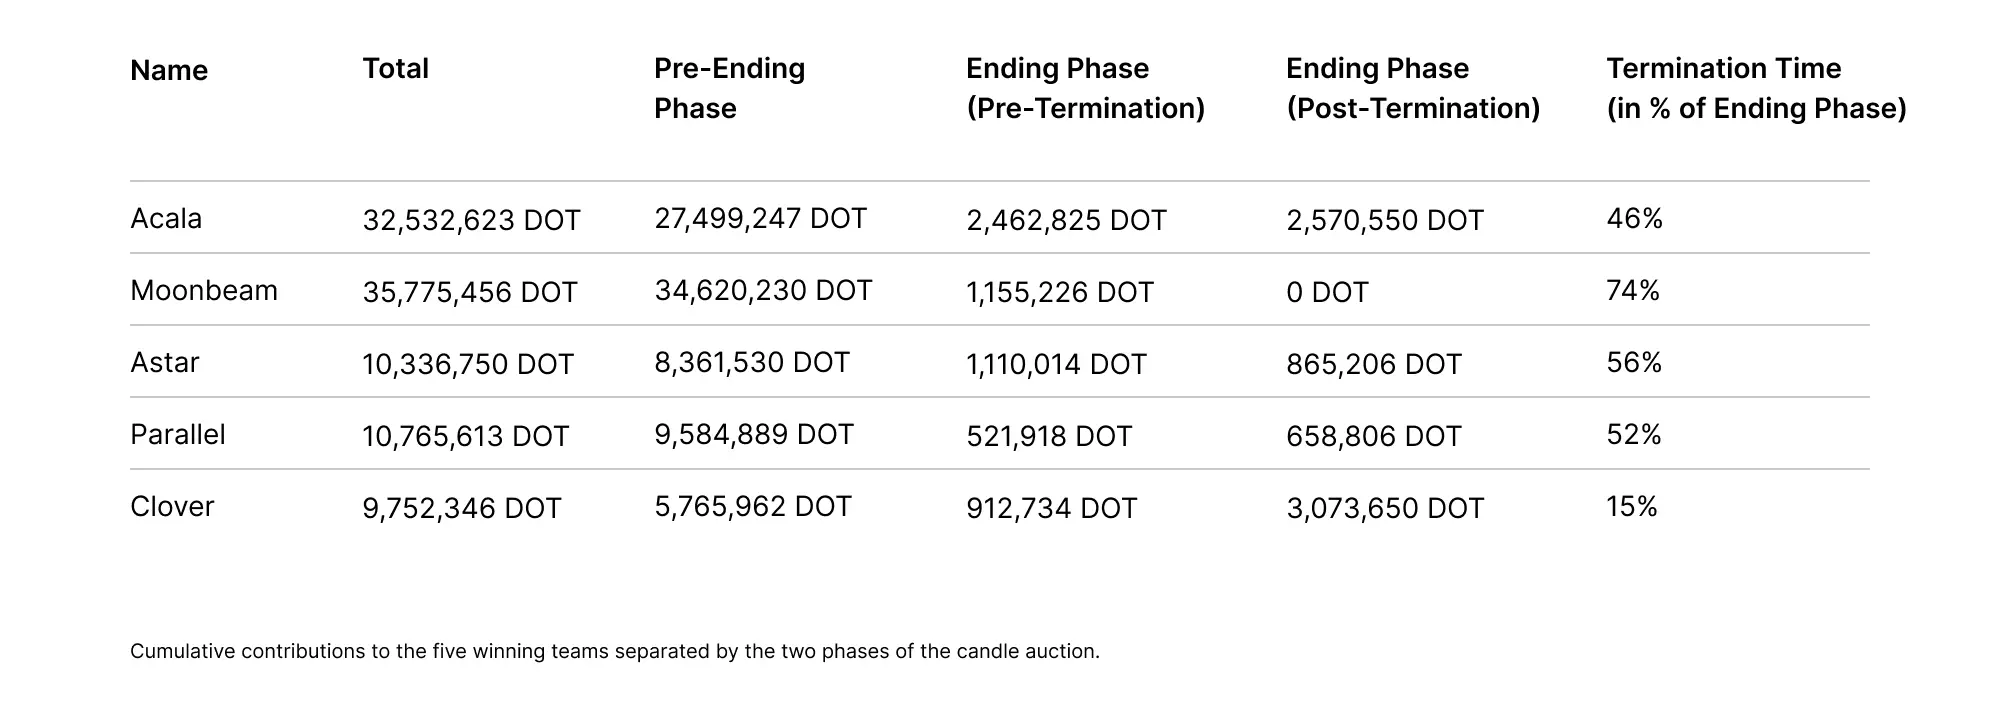Viewport: 2000px width, 712px height.
Task: Click the Ending Phase (Post-Termination) header
Action: click(1412, 88)
